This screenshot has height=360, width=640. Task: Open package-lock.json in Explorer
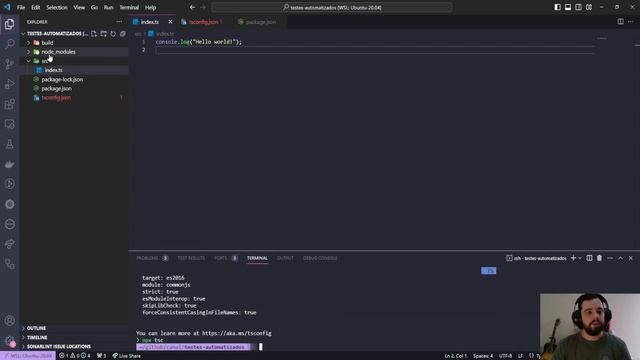click(x=62, y=80)
